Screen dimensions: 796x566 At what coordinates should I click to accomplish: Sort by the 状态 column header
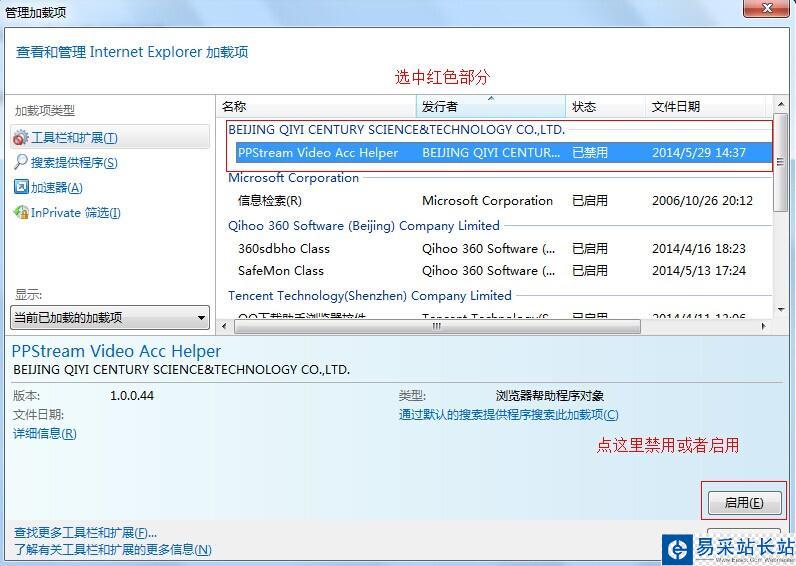606,107
